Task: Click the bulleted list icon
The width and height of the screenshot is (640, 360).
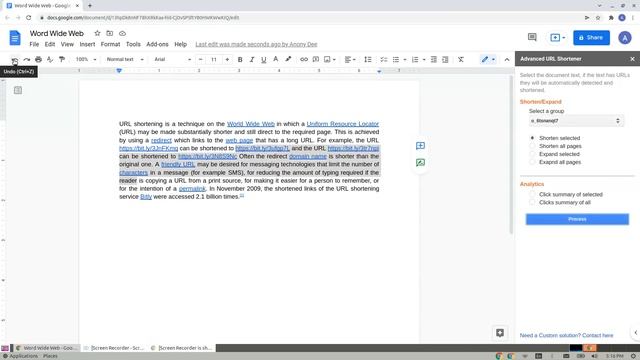Action: point(396,60)
